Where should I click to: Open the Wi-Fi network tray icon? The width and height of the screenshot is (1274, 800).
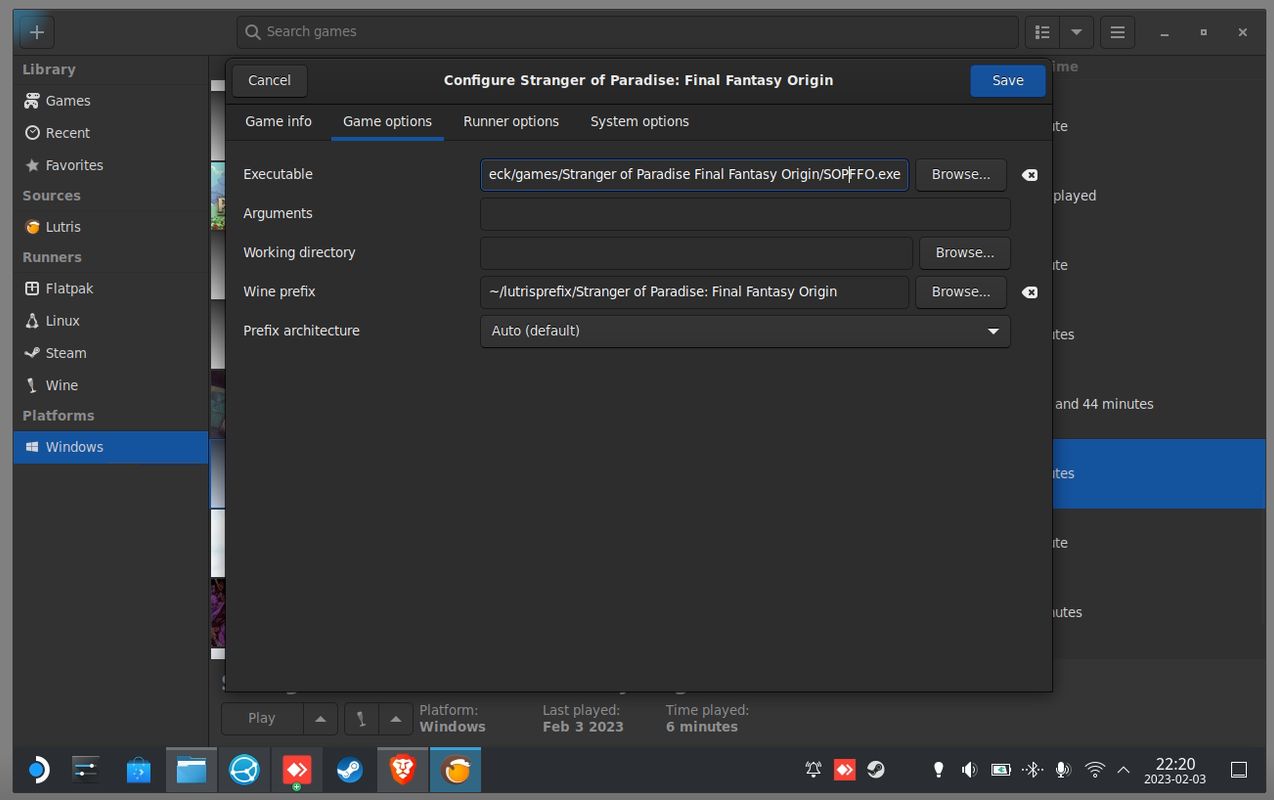[x=1095, y=770]
